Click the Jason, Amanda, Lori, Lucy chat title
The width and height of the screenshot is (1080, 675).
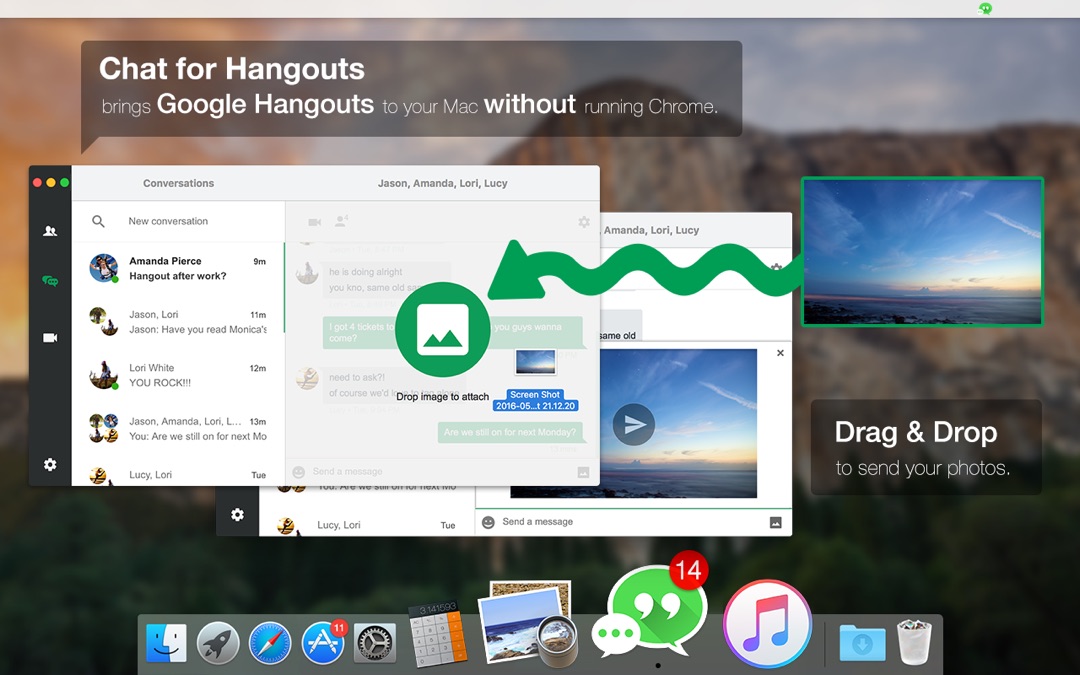(x=442, y=183)
